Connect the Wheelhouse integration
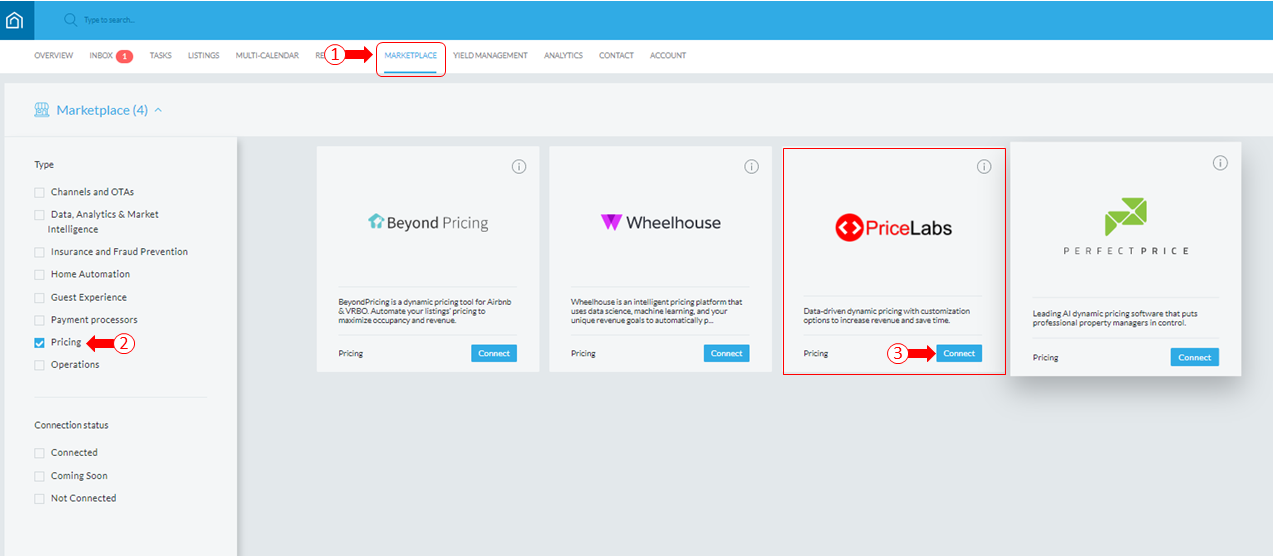This screenshot has width=1273, height=556. click(x=726, y=353)
